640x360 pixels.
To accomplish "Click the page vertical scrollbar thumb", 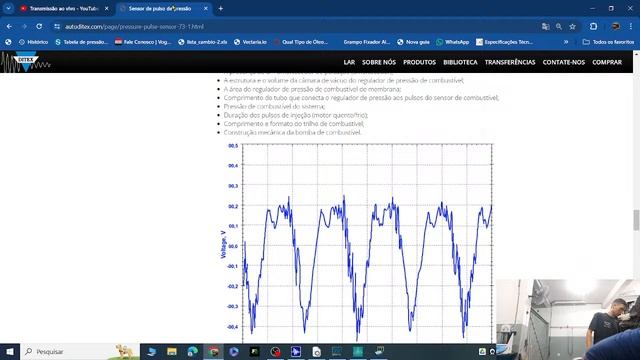I will pyautogui.click(x=636, y=220).
